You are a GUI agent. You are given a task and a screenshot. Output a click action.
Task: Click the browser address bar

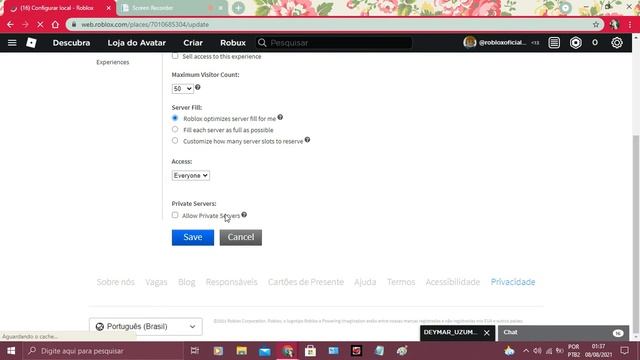[x=335, y=24]
